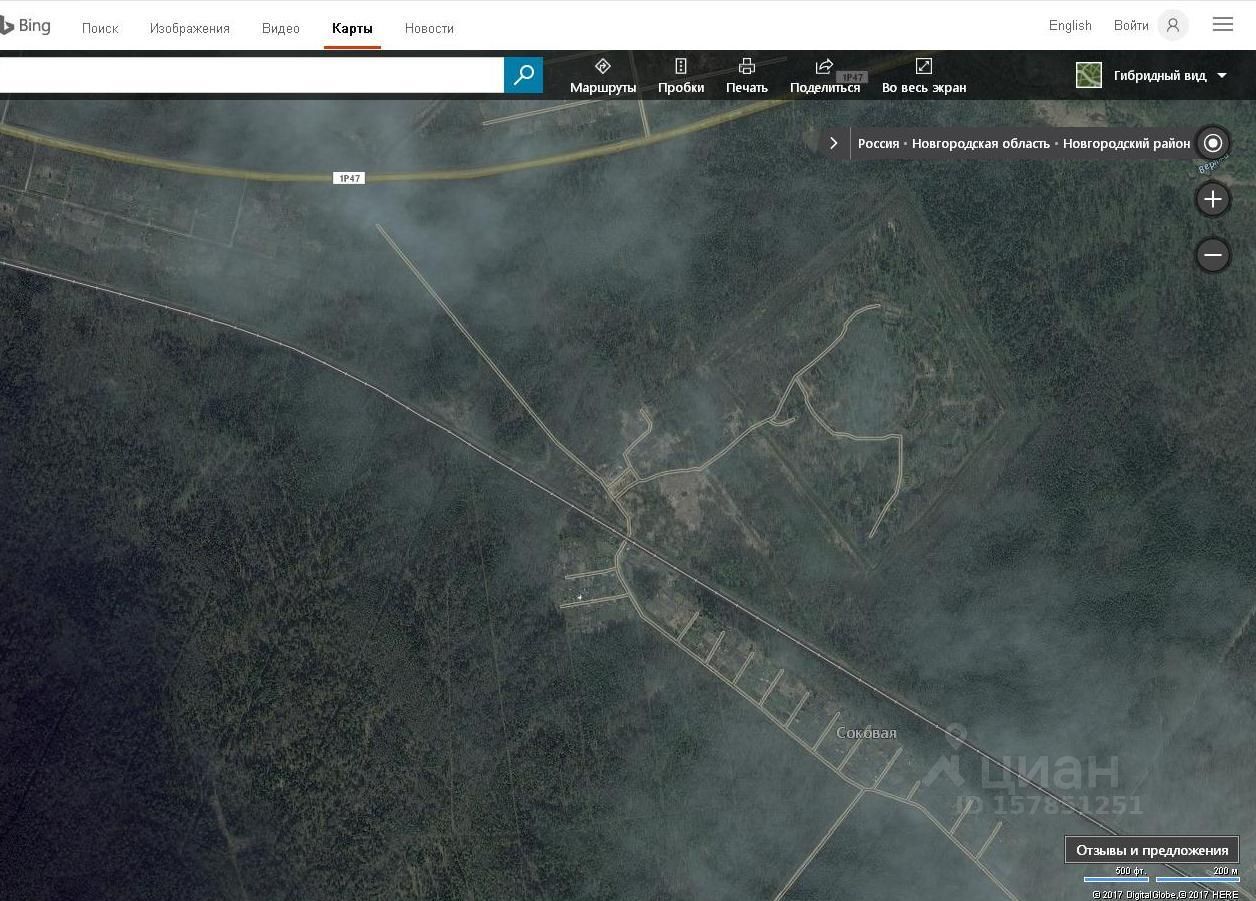The height and width of the screenshot is (901, 1256).
Task: Open the Новости tab
Action: pyautogui.click(x=429, y=28)
